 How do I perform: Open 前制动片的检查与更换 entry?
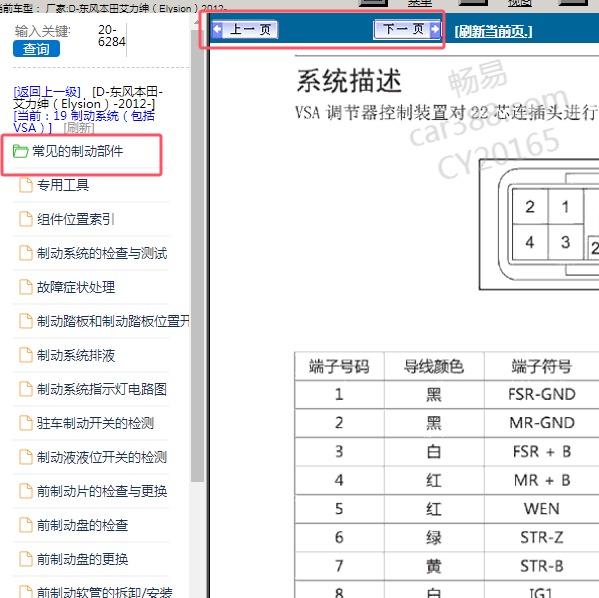point(102,491)
